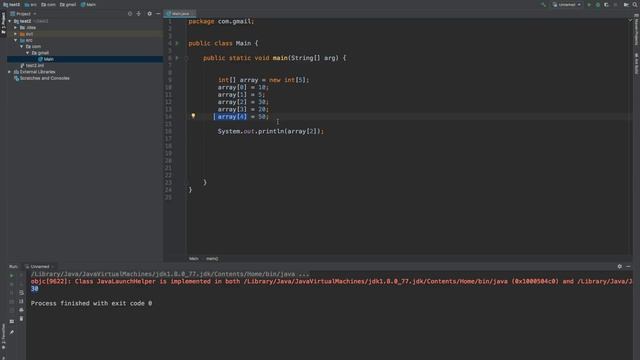
Task: Click the Build project hammer icon
Action: coord(543,4)
